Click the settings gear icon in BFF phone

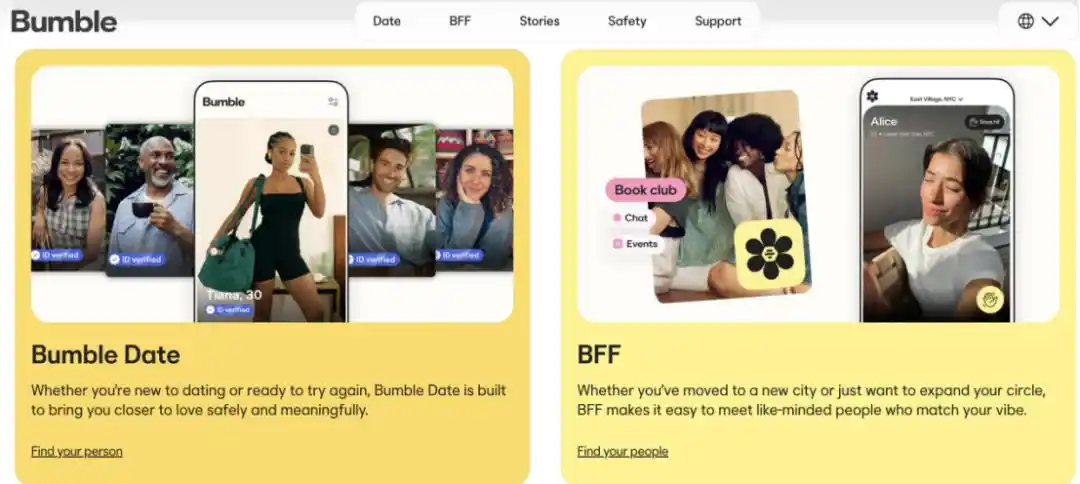[x=873, y=96]
